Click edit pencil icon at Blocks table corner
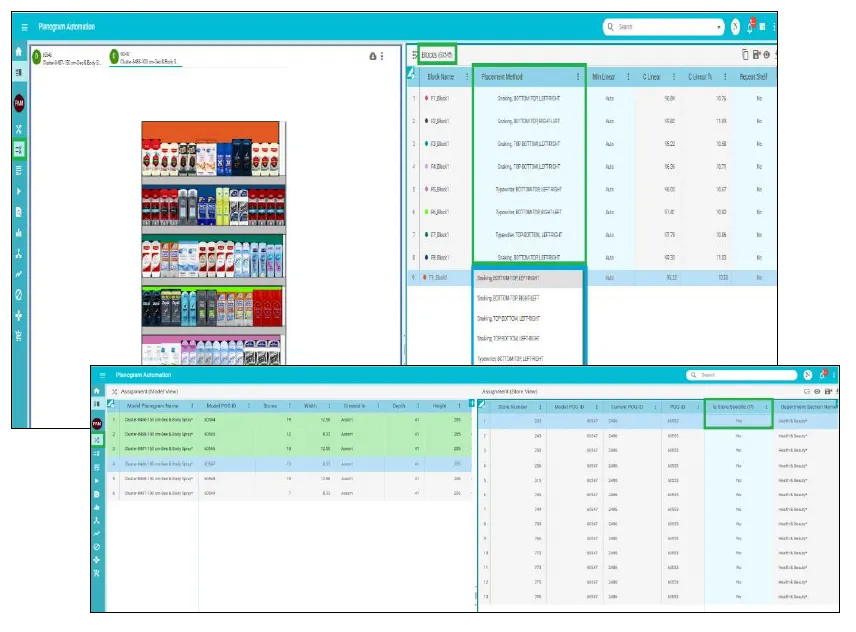856x632 pixels. (x=412, y=74)
